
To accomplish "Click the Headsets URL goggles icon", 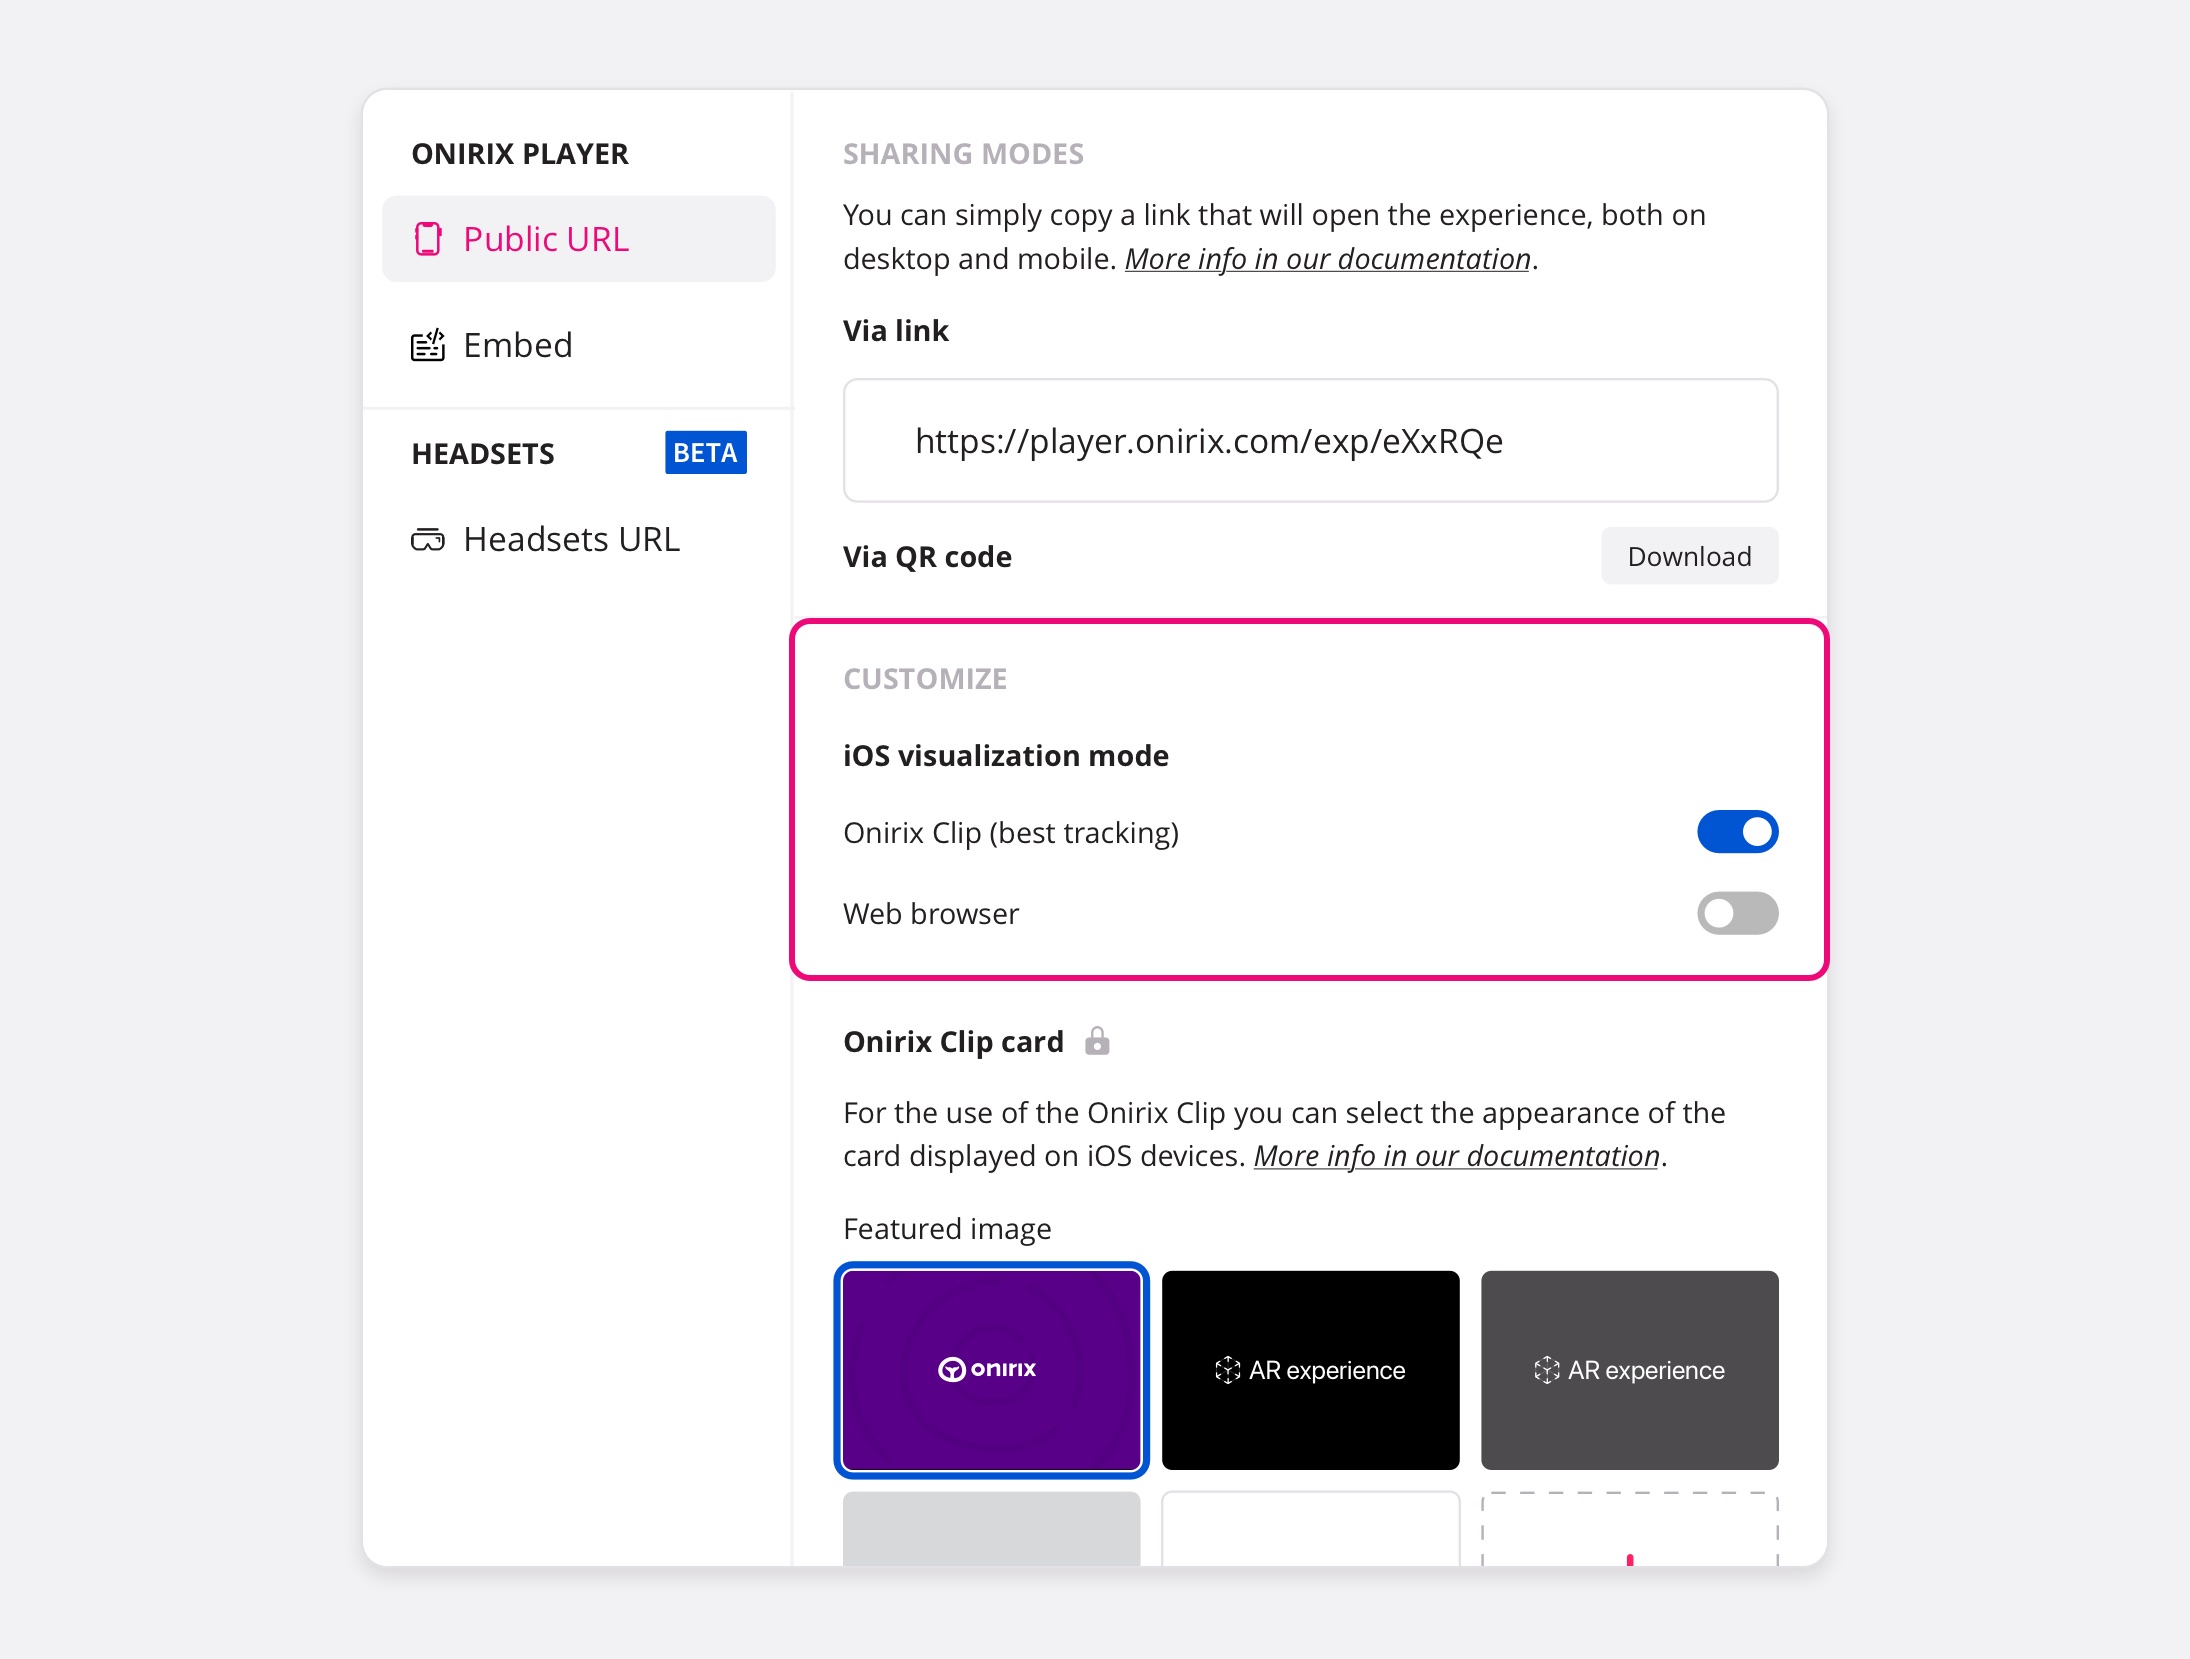I will pos(428,540).
